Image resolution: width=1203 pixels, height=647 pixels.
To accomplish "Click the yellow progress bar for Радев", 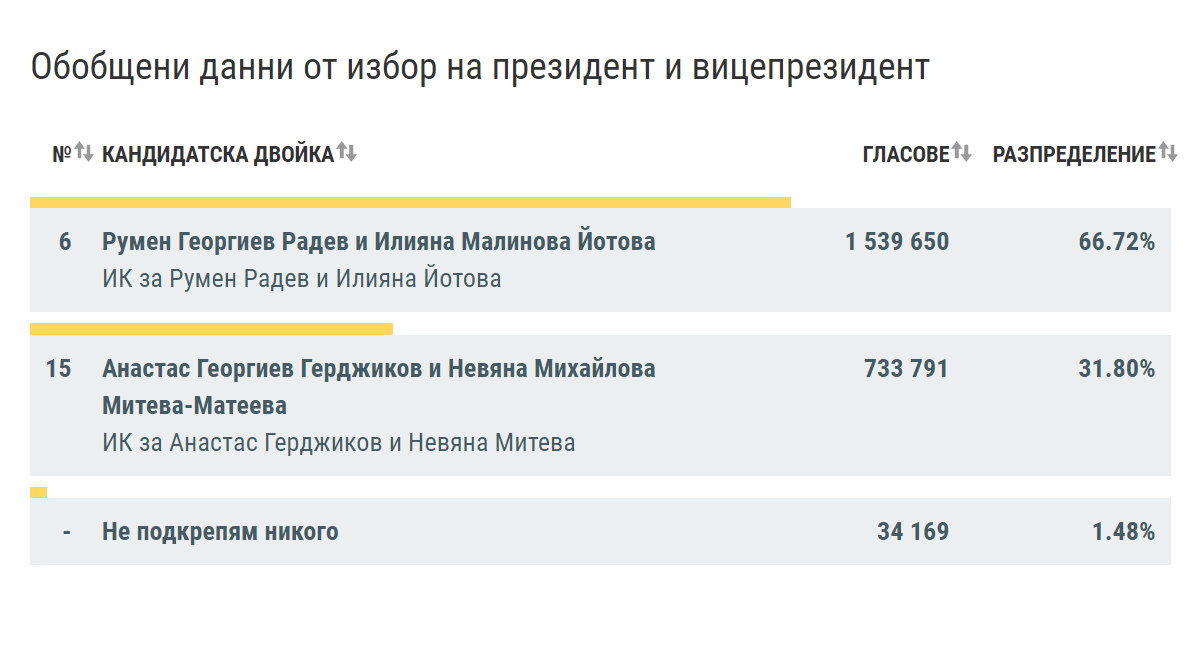I will click(x=410, y=201).
